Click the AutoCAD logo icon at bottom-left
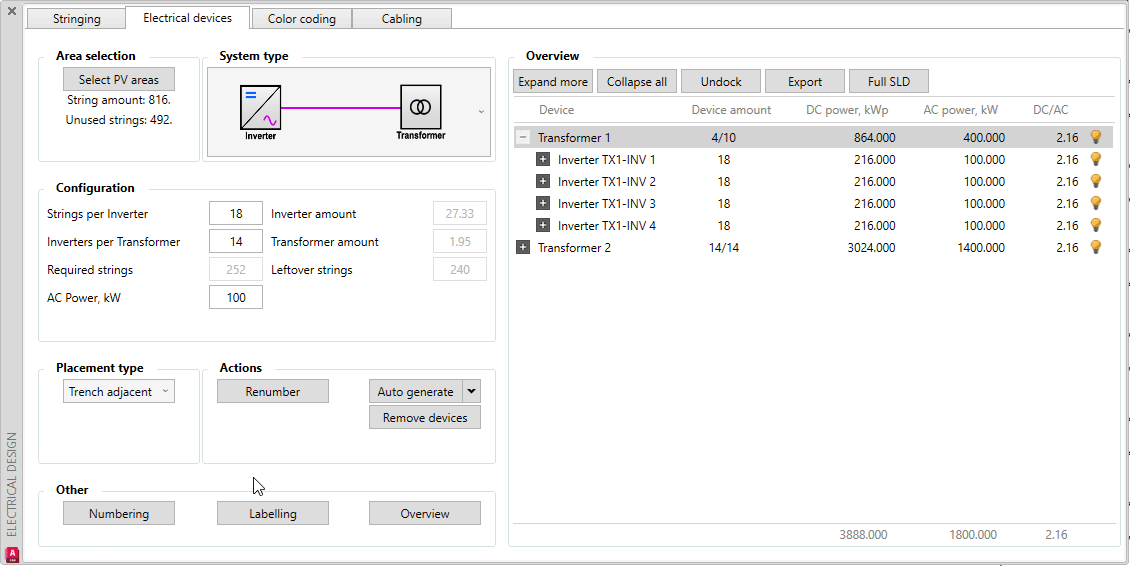The height and width of the screenshot is (566, 1130). (12, 555)
